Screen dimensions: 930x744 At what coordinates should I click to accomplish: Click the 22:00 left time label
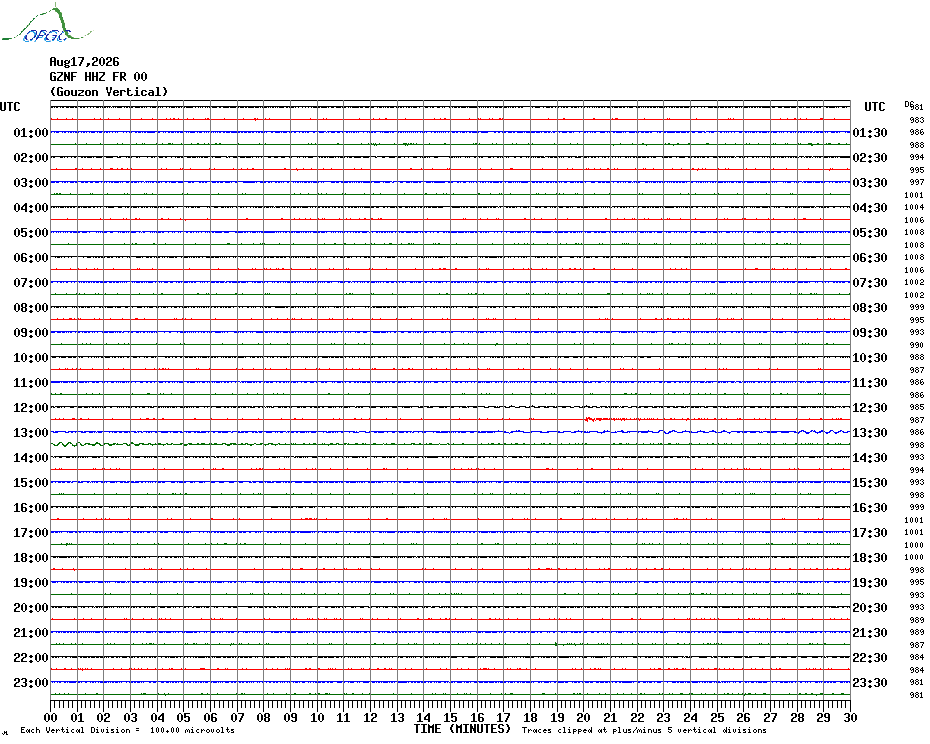(x=31, y=657)
